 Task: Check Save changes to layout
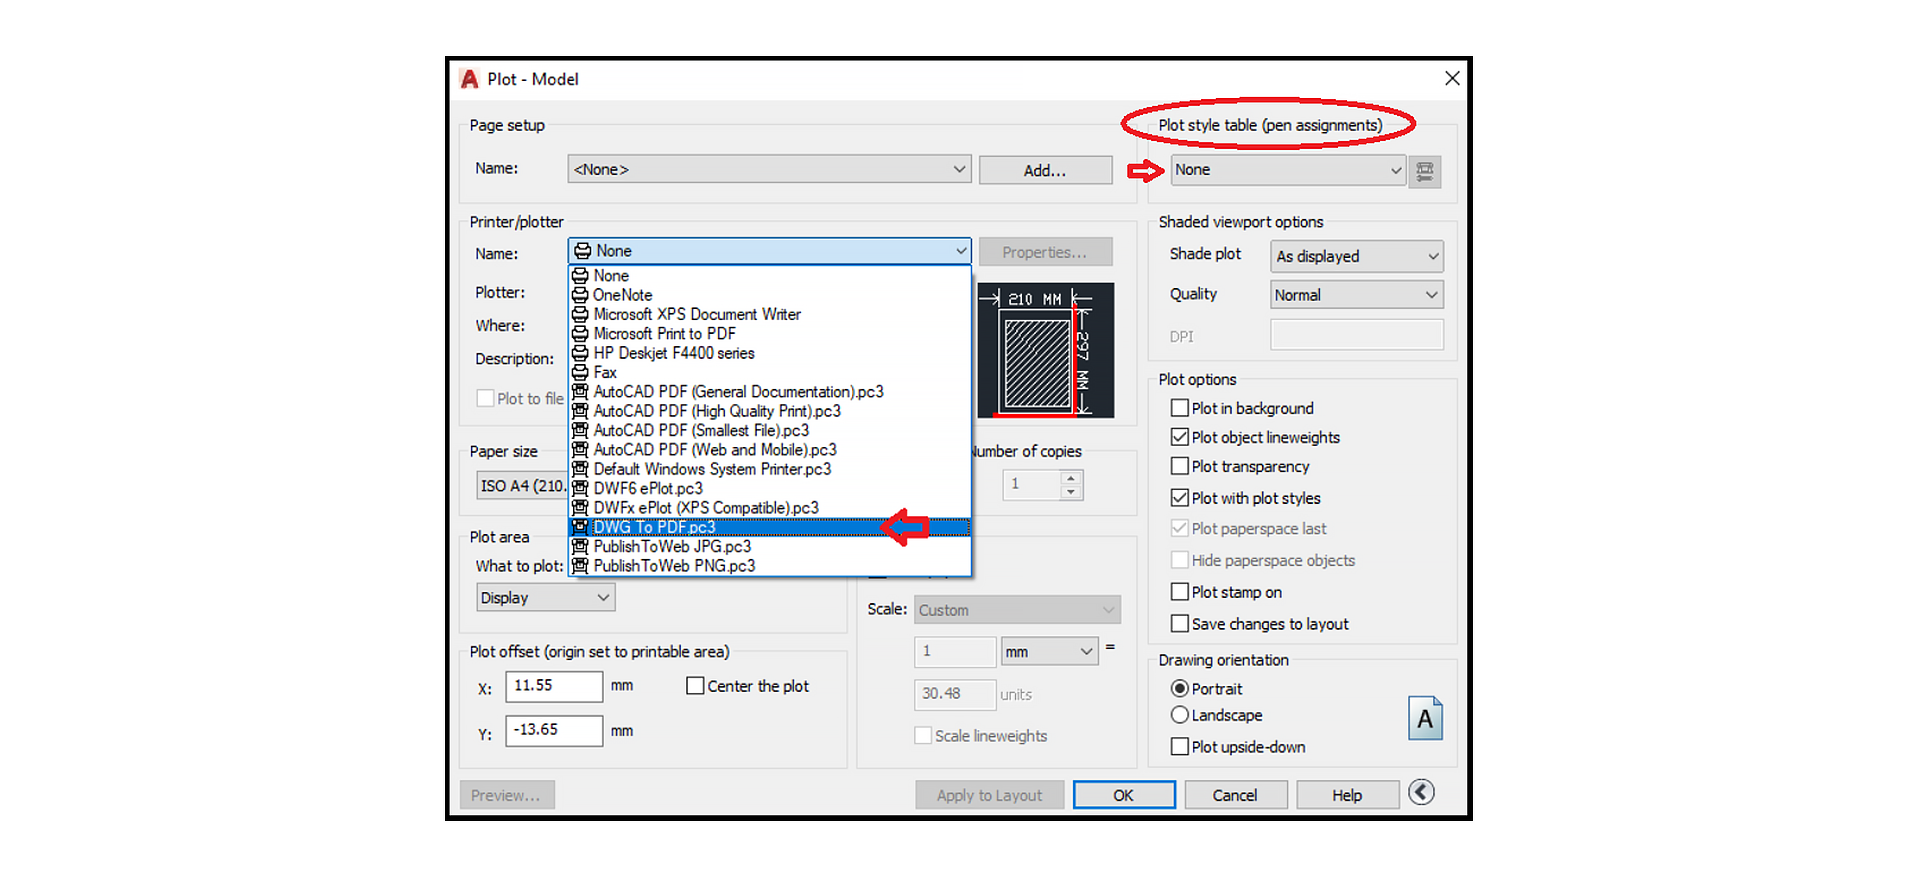pyautogui.click(x=1180, y=624)
